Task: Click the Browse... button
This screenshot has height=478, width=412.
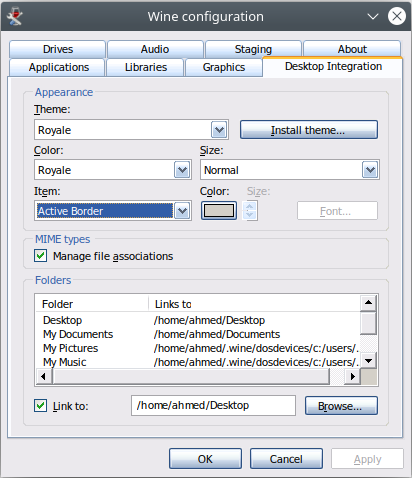Action: [341, 406]
